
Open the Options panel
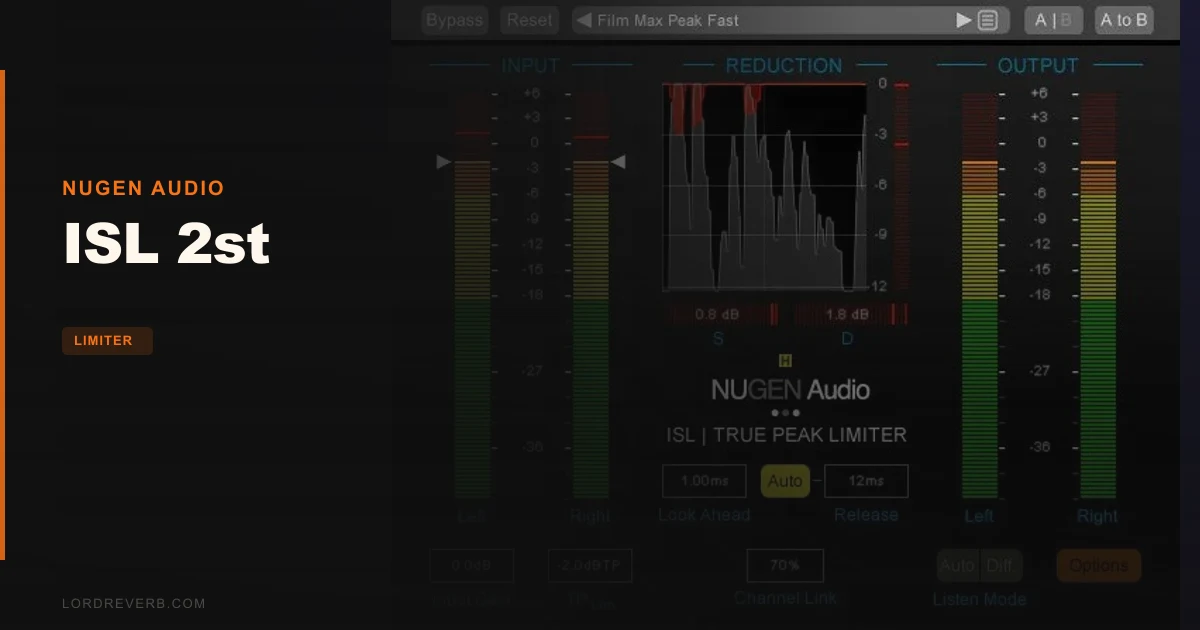[x=1099, y=565]
